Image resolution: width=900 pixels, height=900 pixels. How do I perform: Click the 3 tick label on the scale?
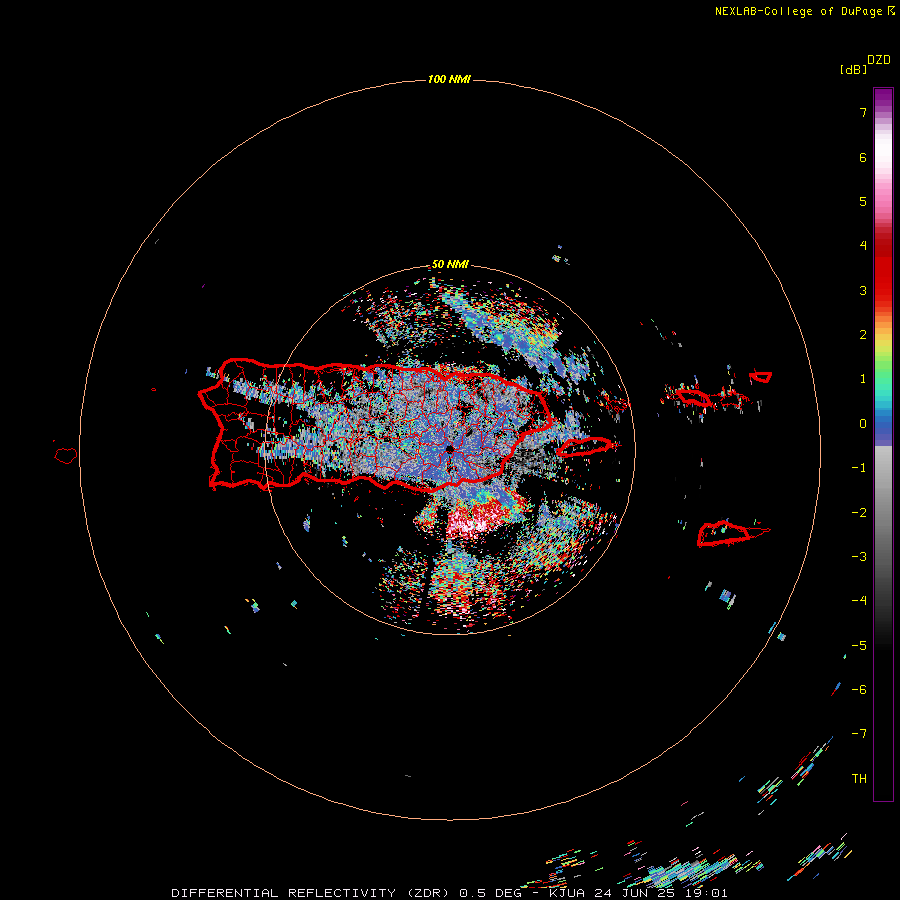pos(863,290)
